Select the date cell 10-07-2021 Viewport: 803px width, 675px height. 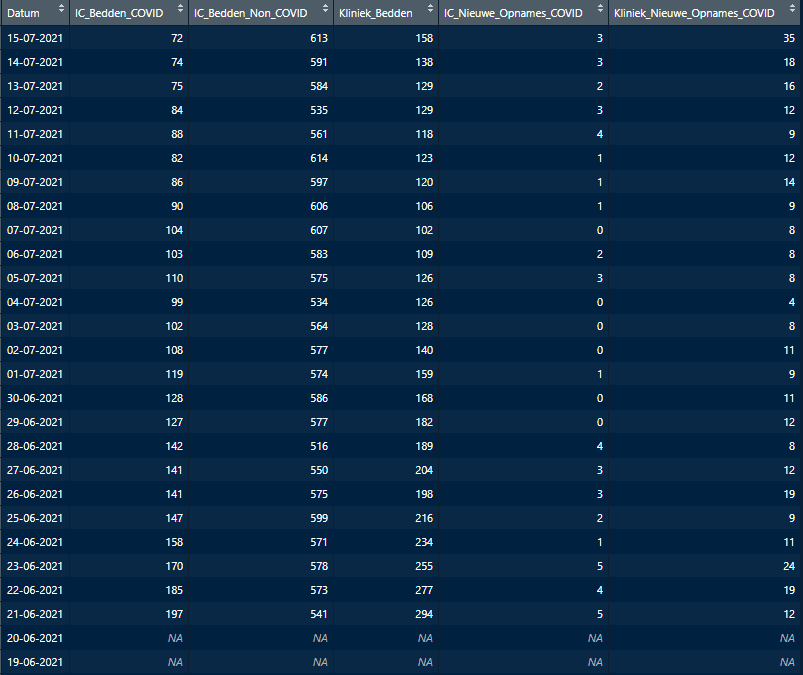35,158
